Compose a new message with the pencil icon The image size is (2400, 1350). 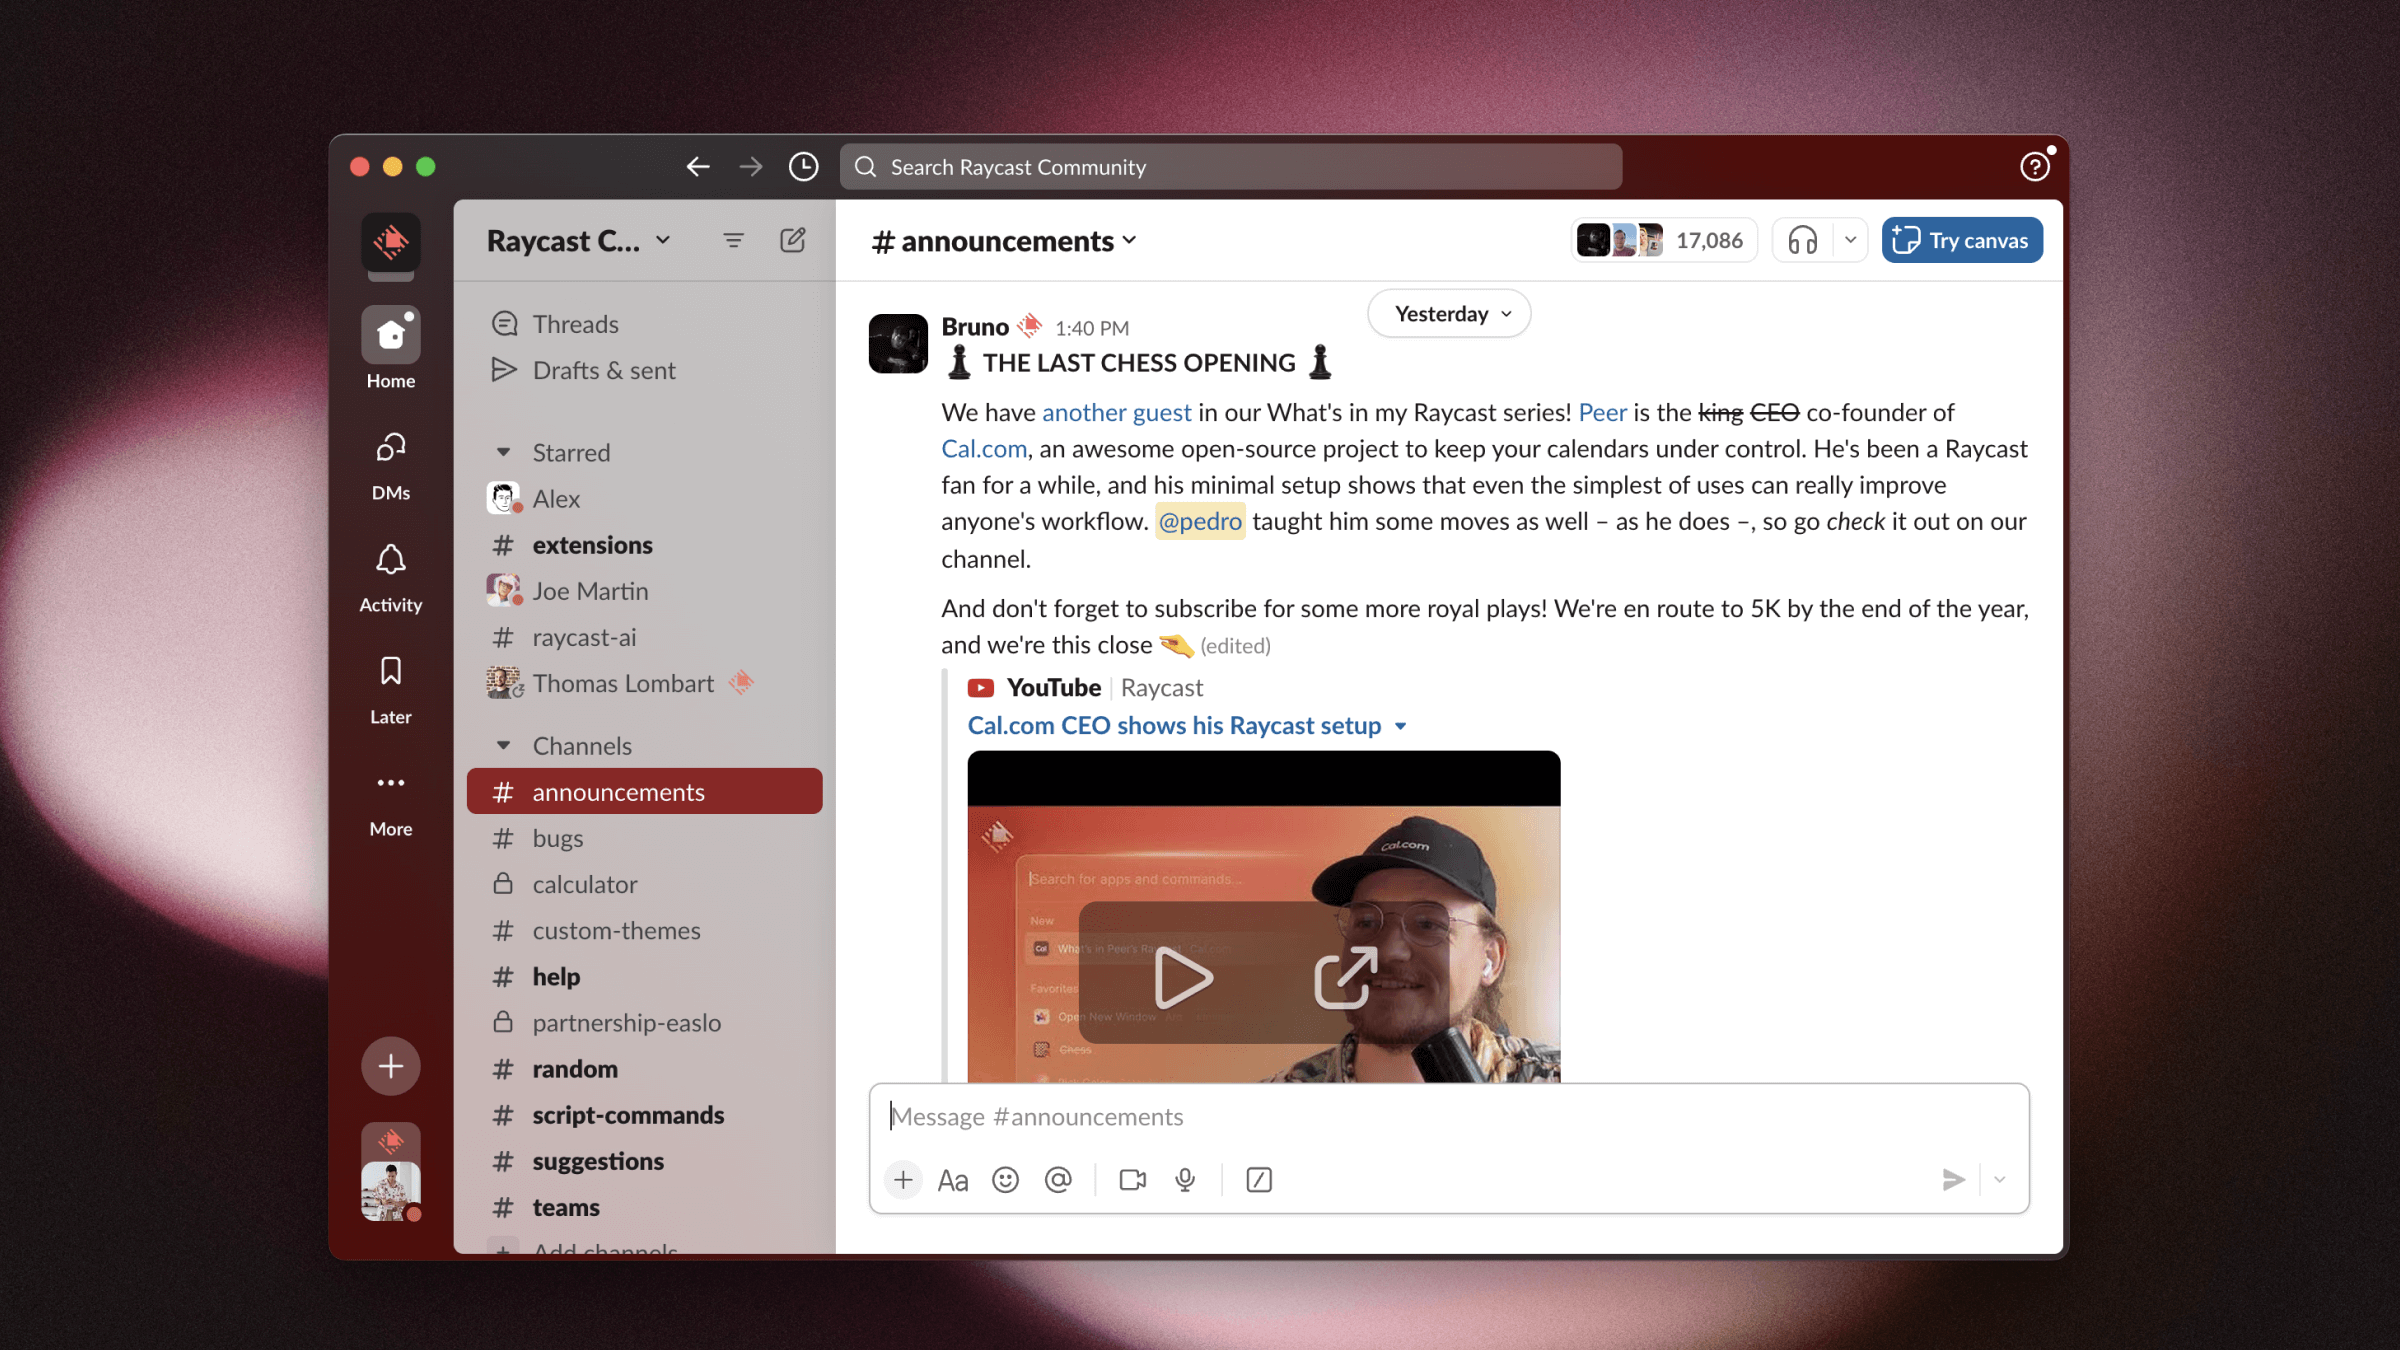coord(793,241)
